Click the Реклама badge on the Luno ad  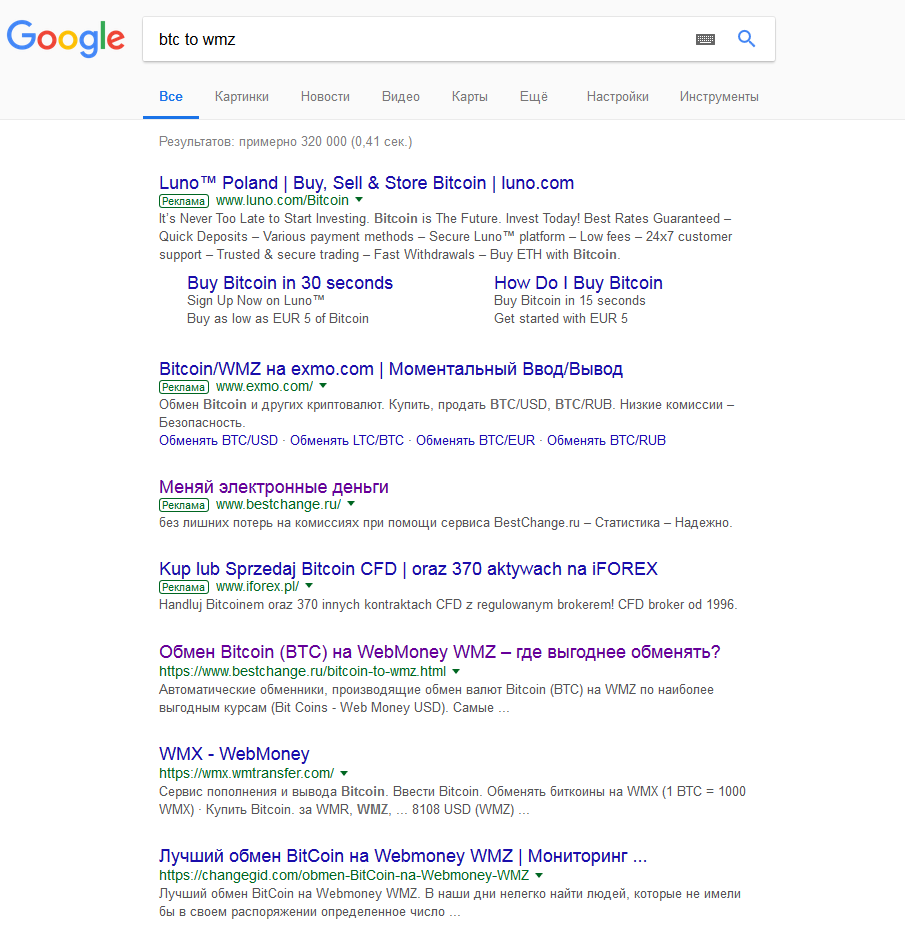[x=184, y=201]
